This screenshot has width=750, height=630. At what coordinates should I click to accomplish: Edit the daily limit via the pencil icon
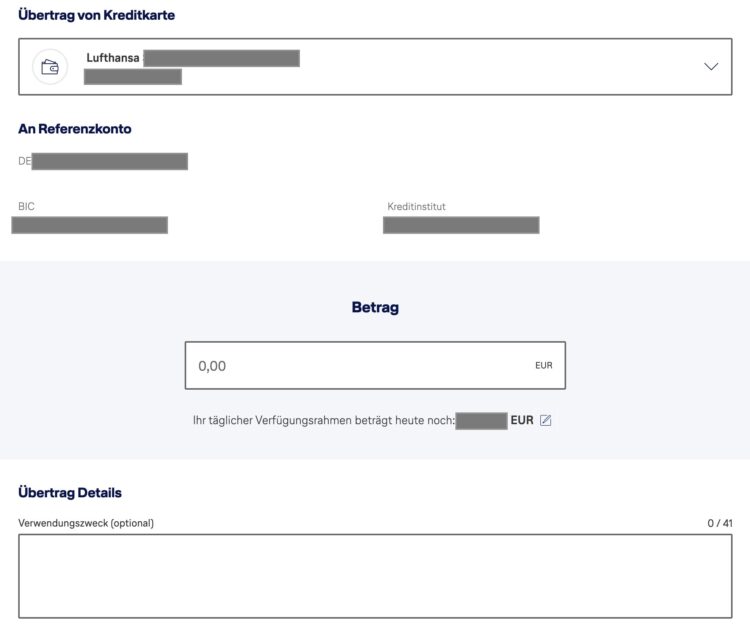coord(545,420)
